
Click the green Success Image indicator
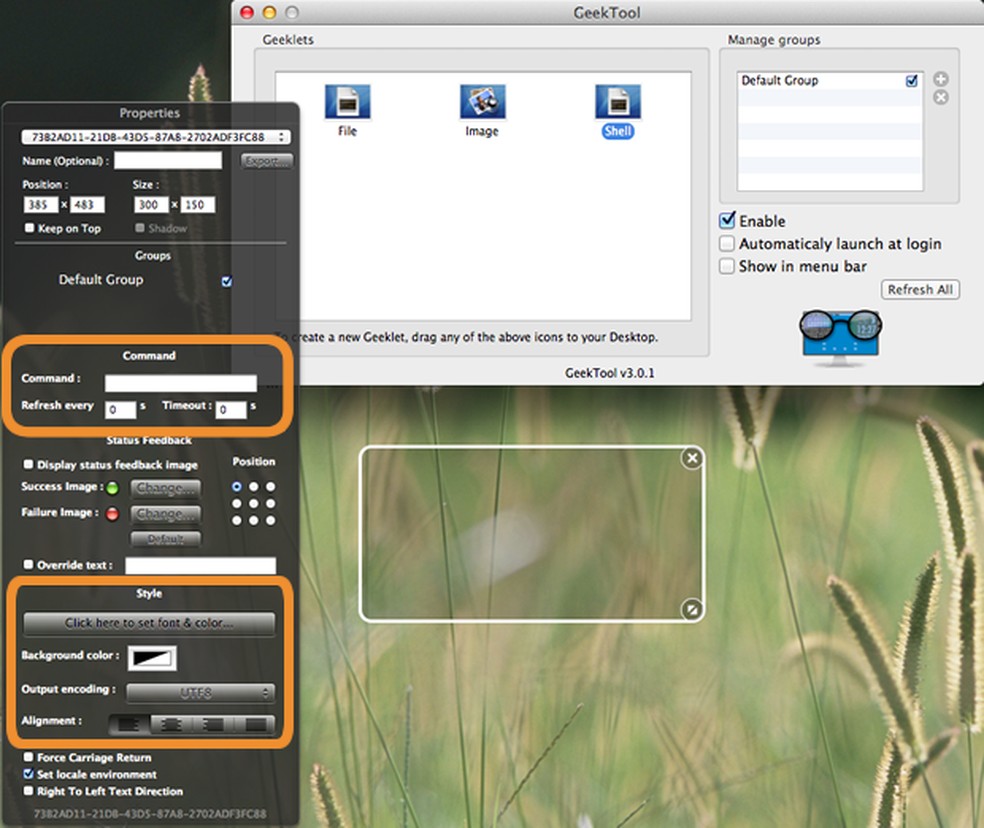point(112,488)
